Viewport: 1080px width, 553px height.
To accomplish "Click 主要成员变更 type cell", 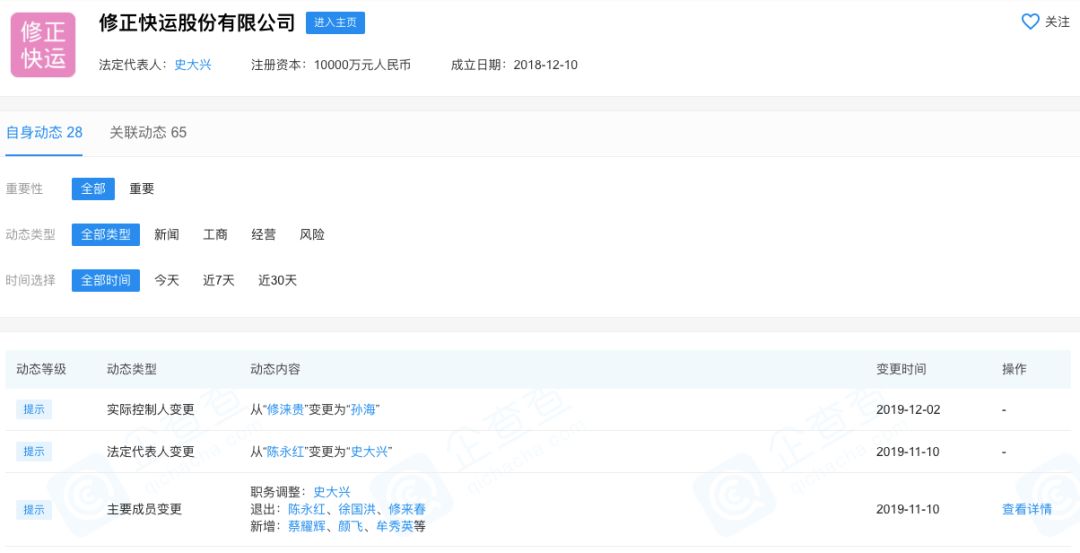I will point(145,510).
